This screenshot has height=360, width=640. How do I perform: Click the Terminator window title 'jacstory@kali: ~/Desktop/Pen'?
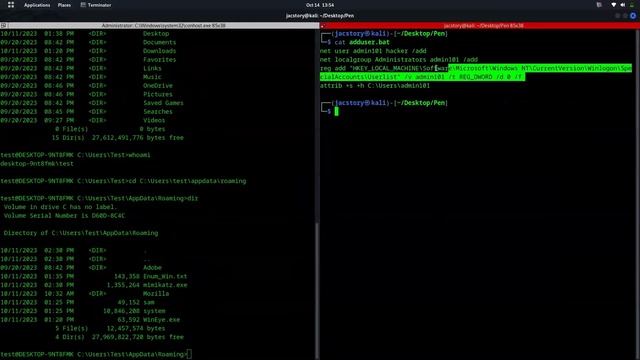tap(320, 16)
